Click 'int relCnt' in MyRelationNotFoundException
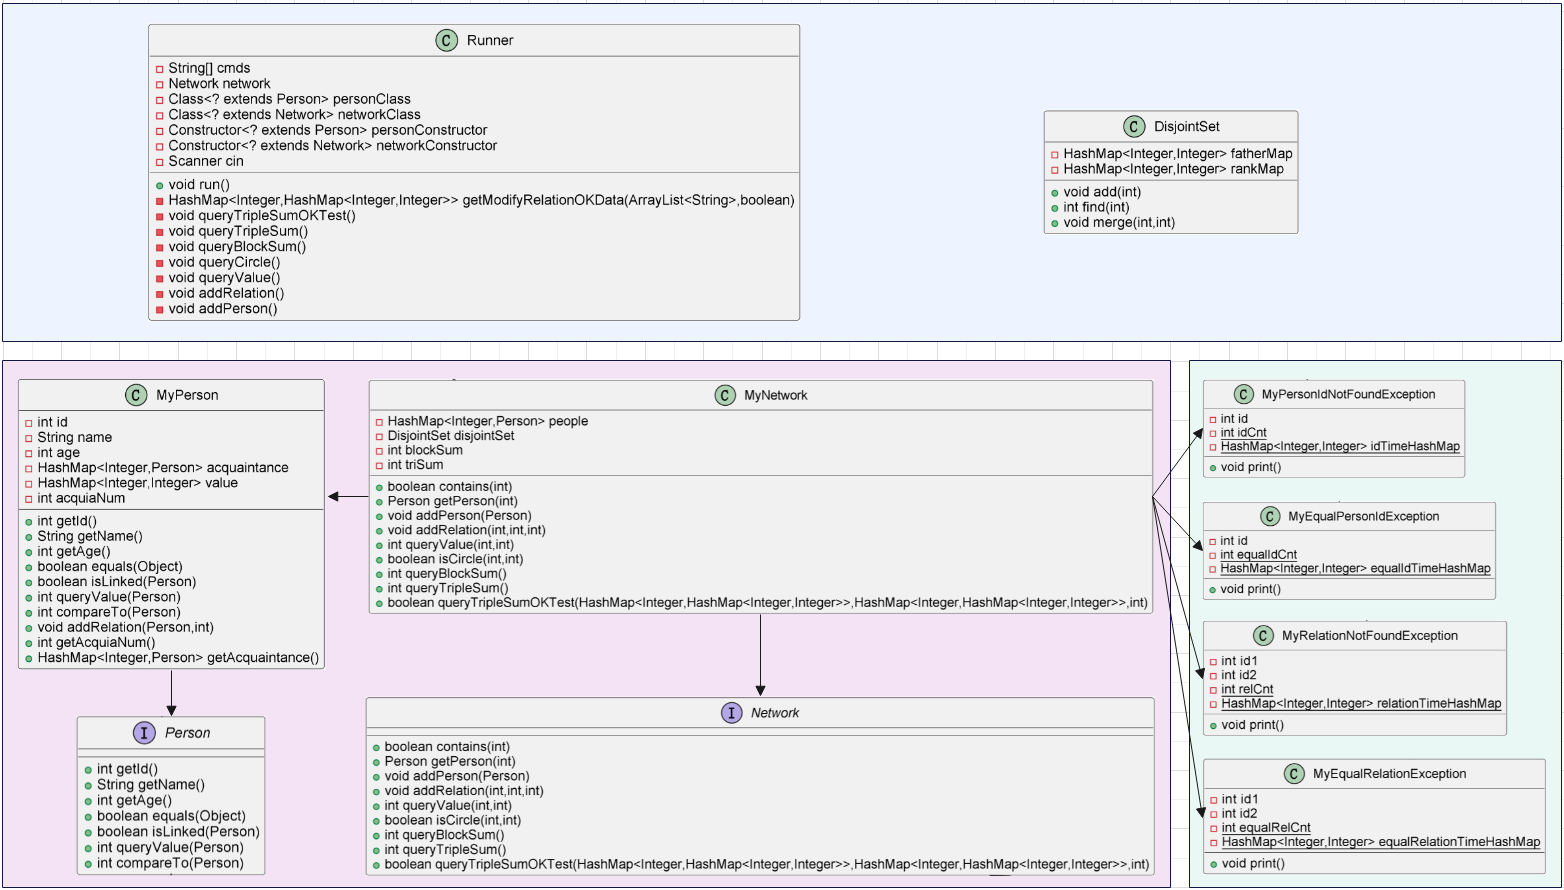 [x=1247, y=690]
